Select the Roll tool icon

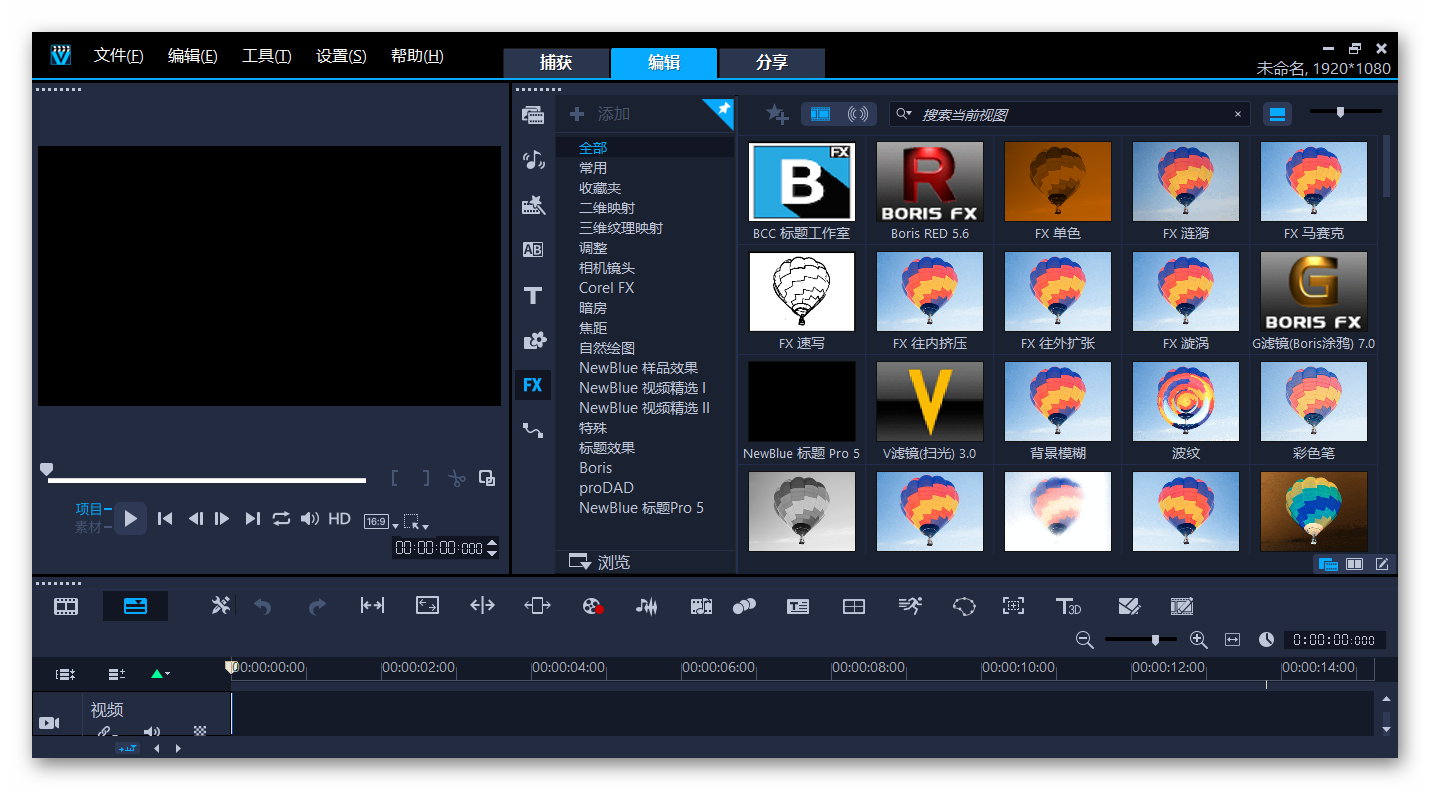pos(482,606)
